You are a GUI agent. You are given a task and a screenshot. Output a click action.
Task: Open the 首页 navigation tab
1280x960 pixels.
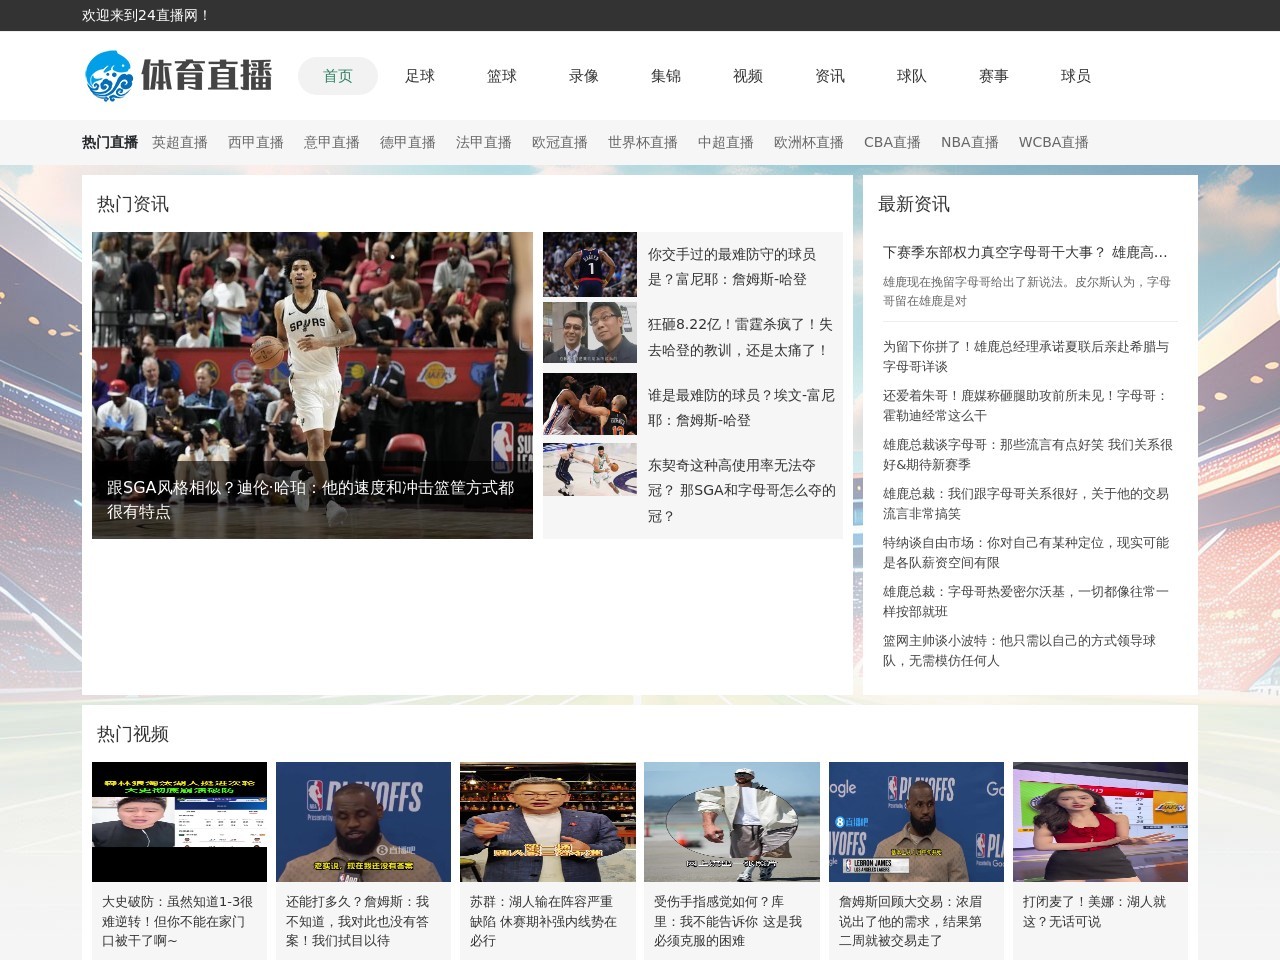point(338,76)
